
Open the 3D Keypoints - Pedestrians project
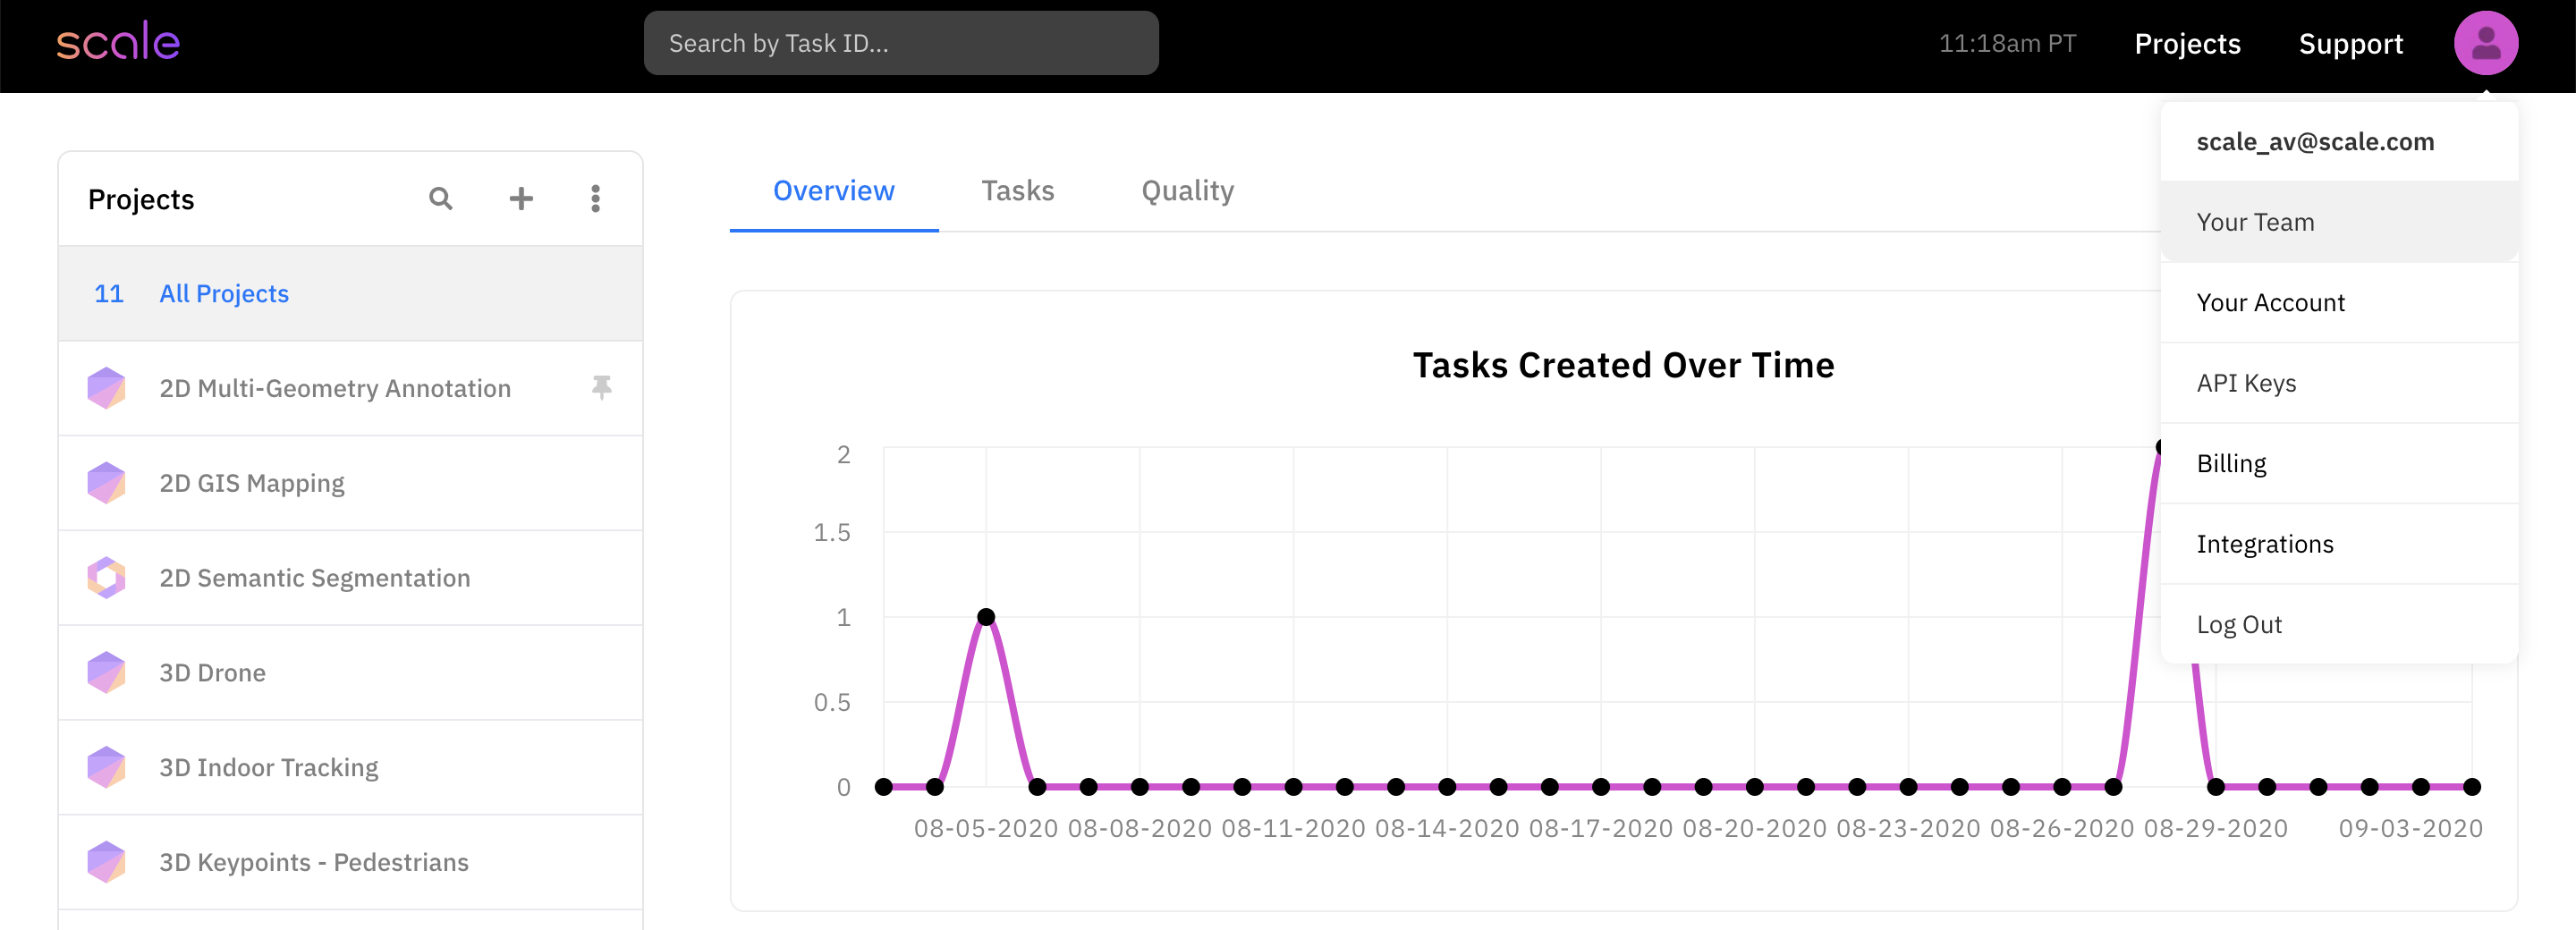[x=350, y=862]
